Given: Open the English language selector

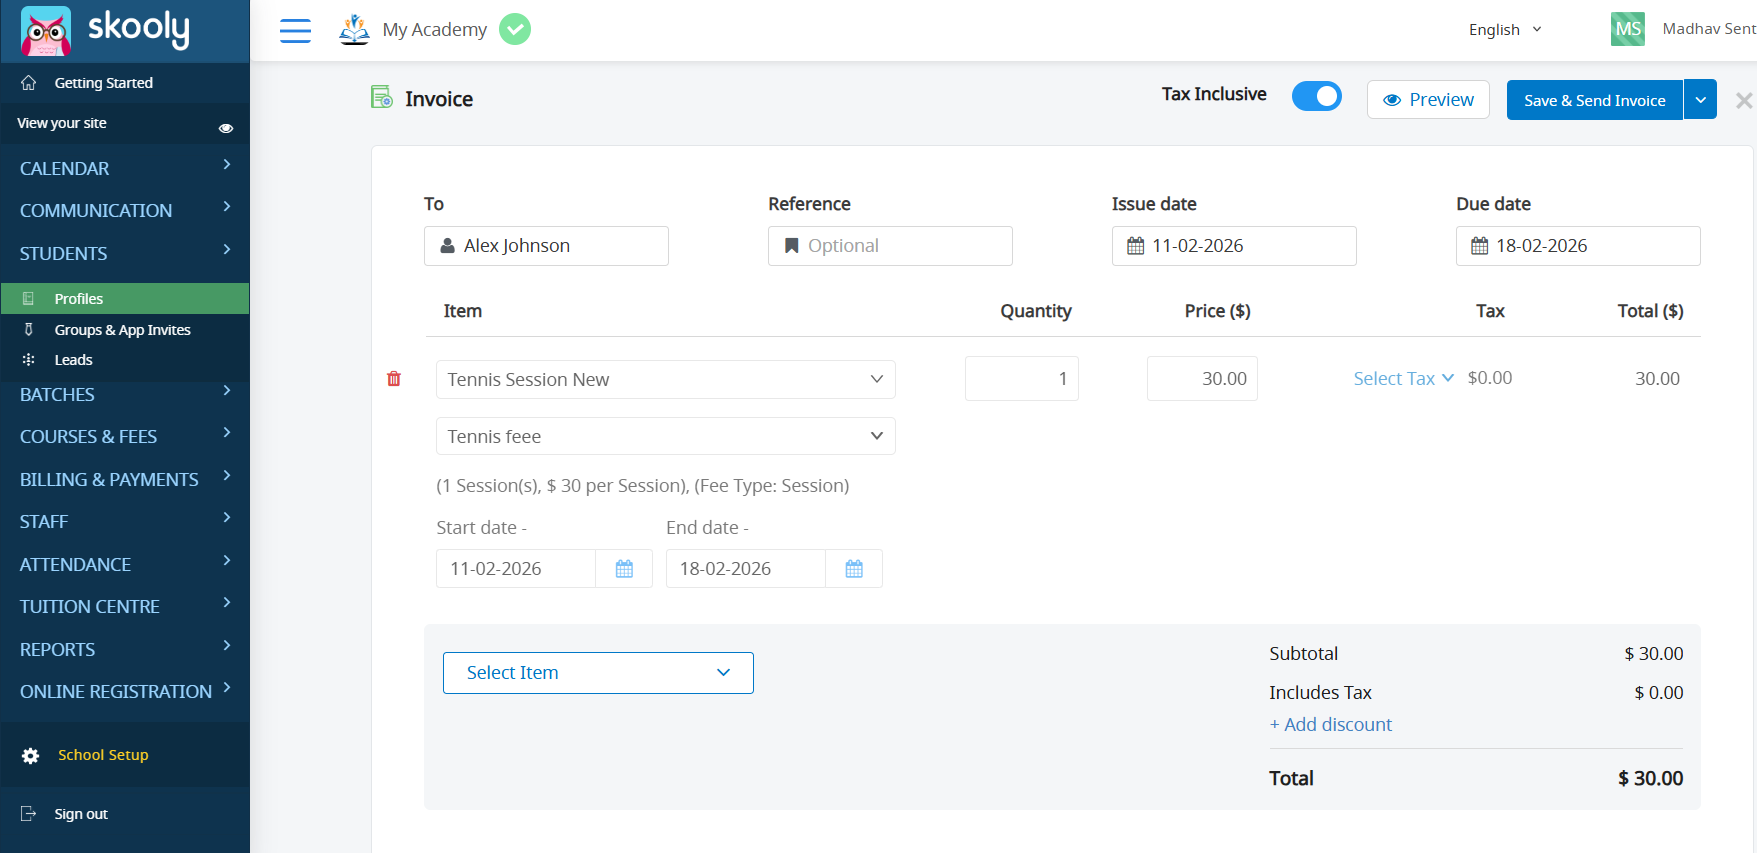Looking at the screenshot, I should [x=1505, y=30].
